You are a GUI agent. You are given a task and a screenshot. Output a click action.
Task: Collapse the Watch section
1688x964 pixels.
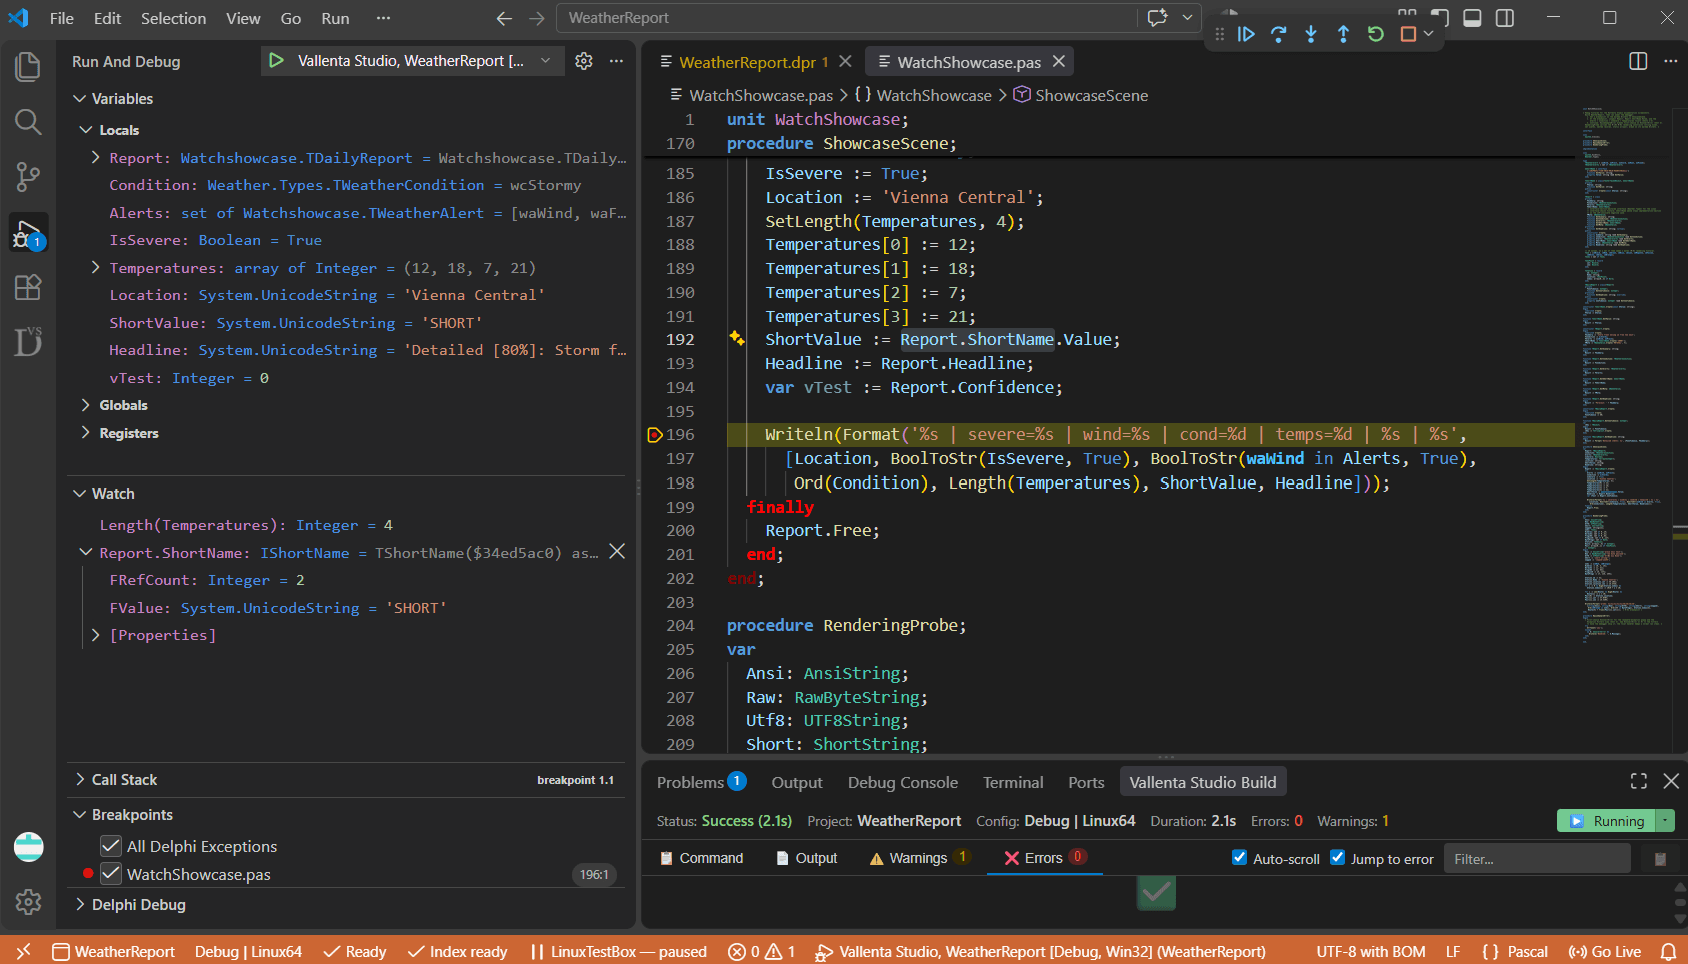pyautogui.click(x=79, y=494)
